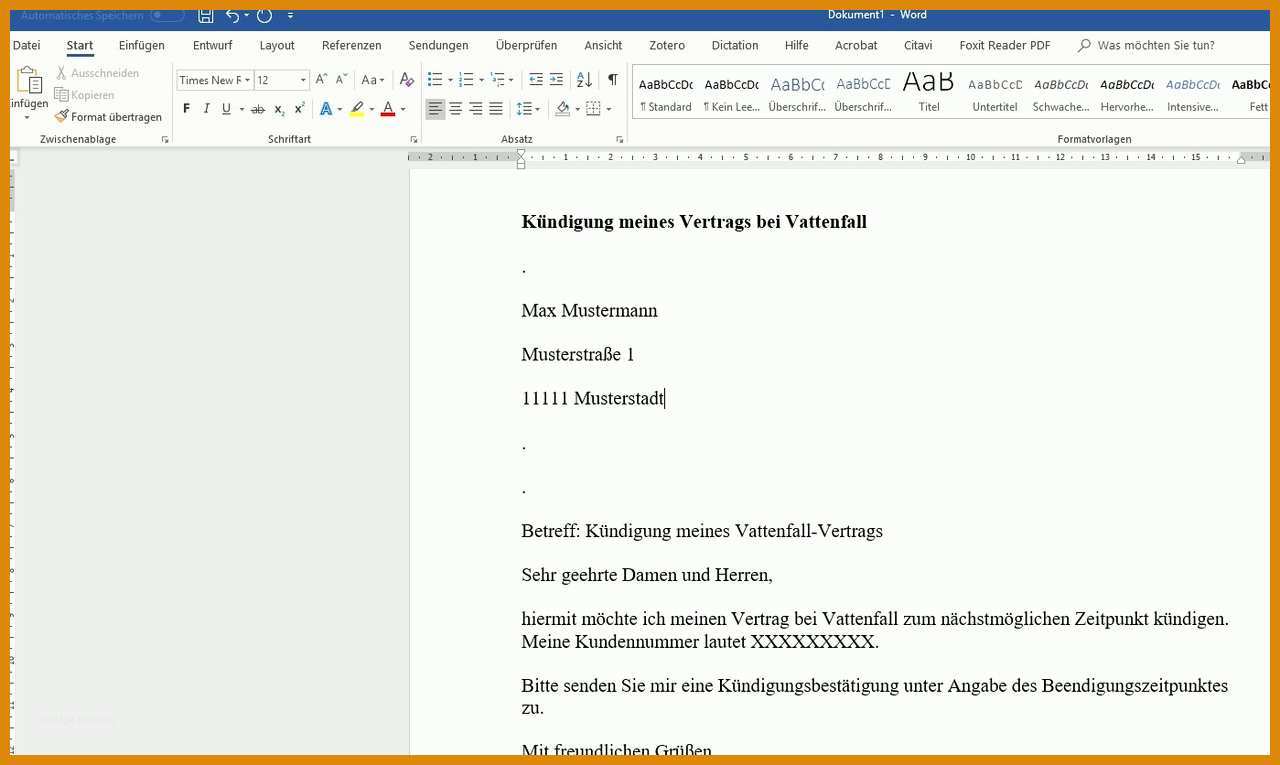
Task: Toggle the Automatisches Speichern switch
Action: pos(167,15)
